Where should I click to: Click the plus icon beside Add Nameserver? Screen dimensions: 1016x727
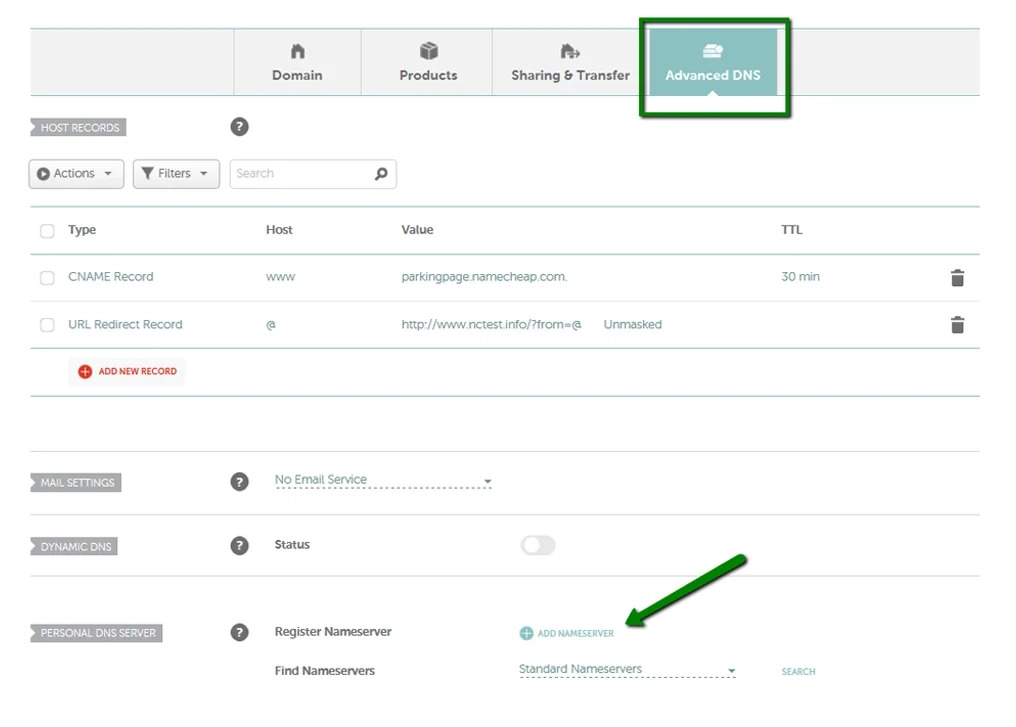click(525, 632)
